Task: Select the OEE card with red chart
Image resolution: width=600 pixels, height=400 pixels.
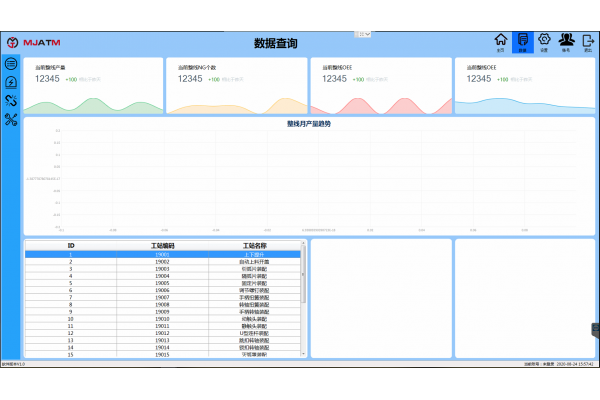Action: pyautogui.click(x=381, y=85)
